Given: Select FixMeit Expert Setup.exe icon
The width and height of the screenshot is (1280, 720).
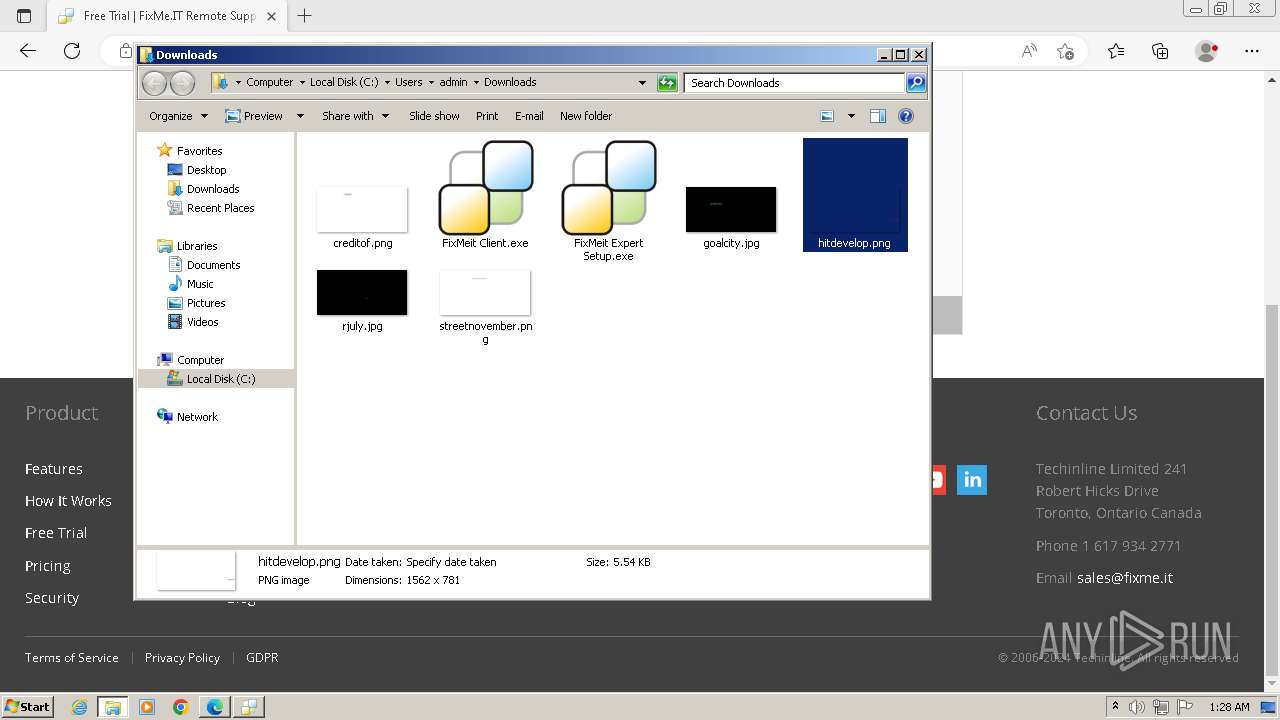Looking at the screenshot, I should click(x=608, y=188).
